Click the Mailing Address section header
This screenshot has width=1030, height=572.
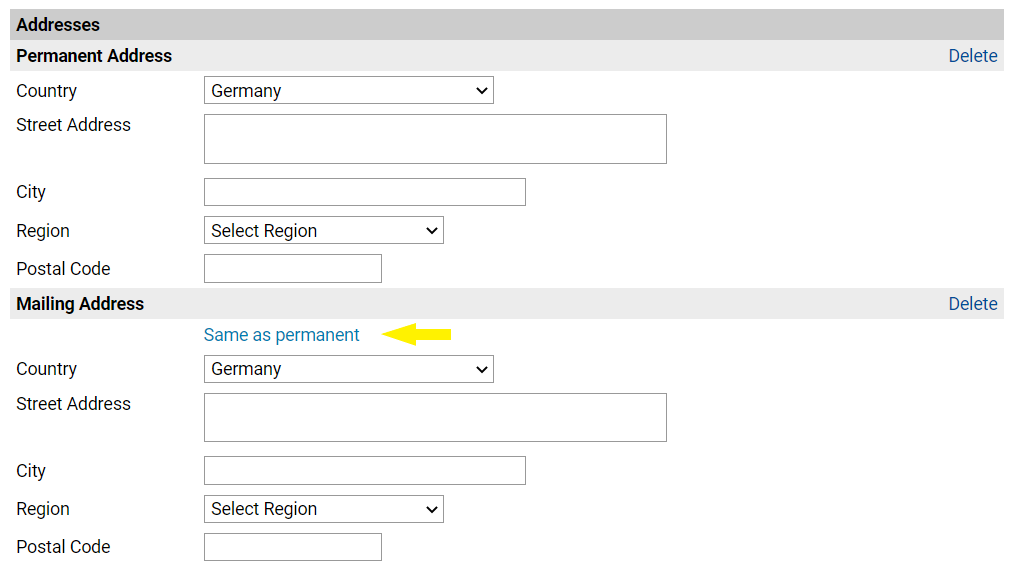click(x=80, y=303)
